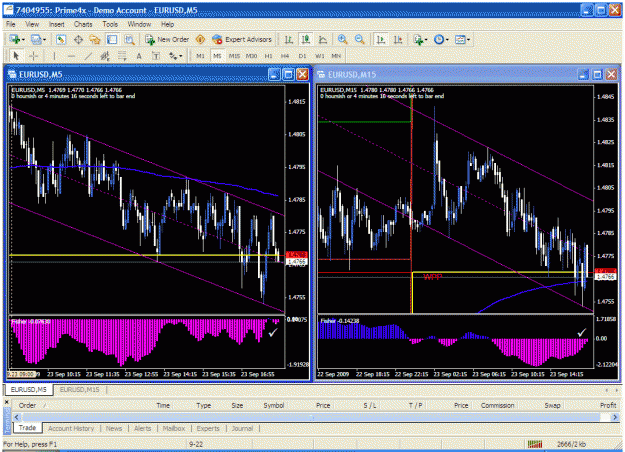
Task: Toggle Expert Advisors on or off
Action: pos(242,39)
